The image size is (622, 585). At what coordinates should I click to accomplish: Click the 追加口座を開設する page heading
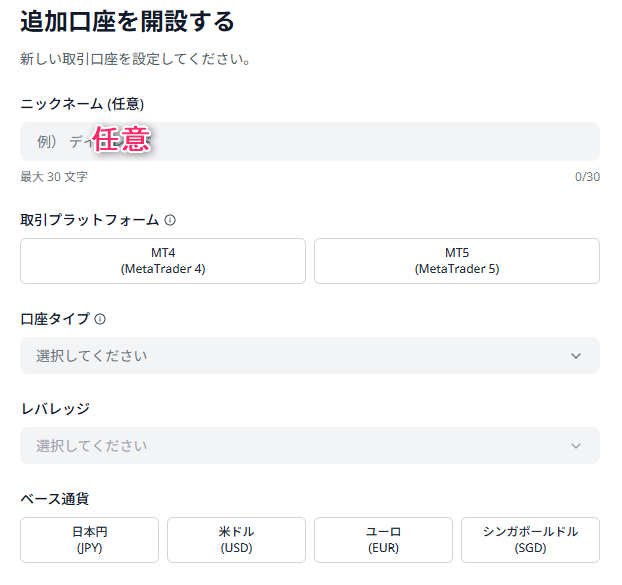127,21
